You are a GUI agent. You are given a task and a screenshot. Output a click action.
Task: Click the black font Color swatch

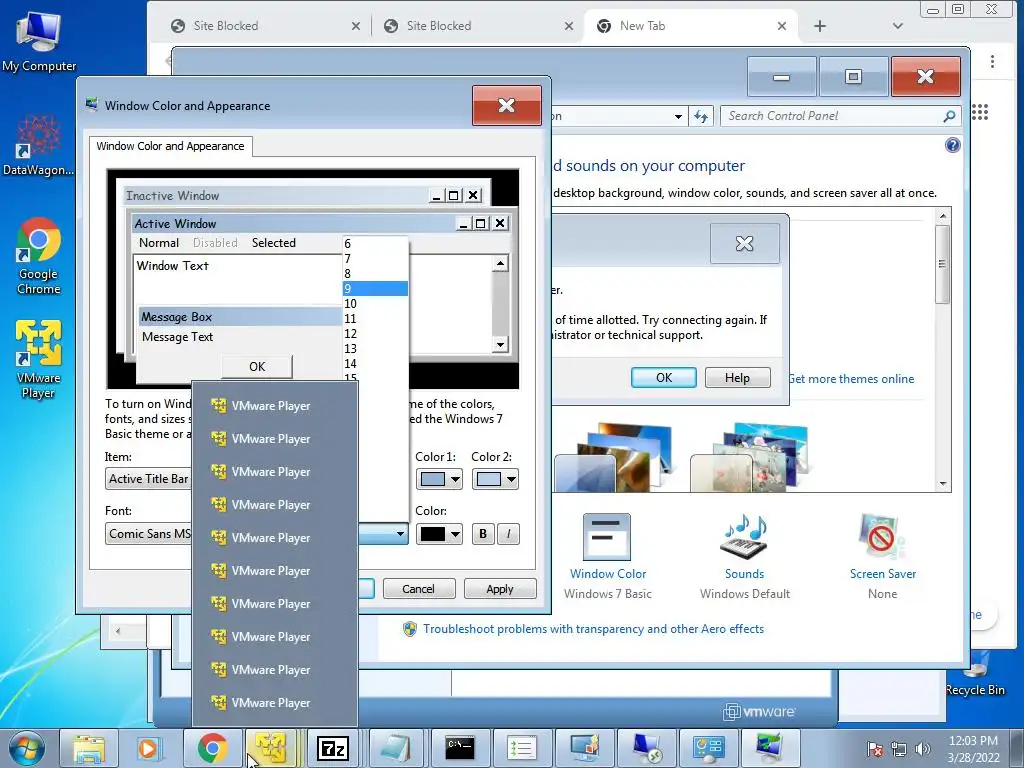coord(432,534)
